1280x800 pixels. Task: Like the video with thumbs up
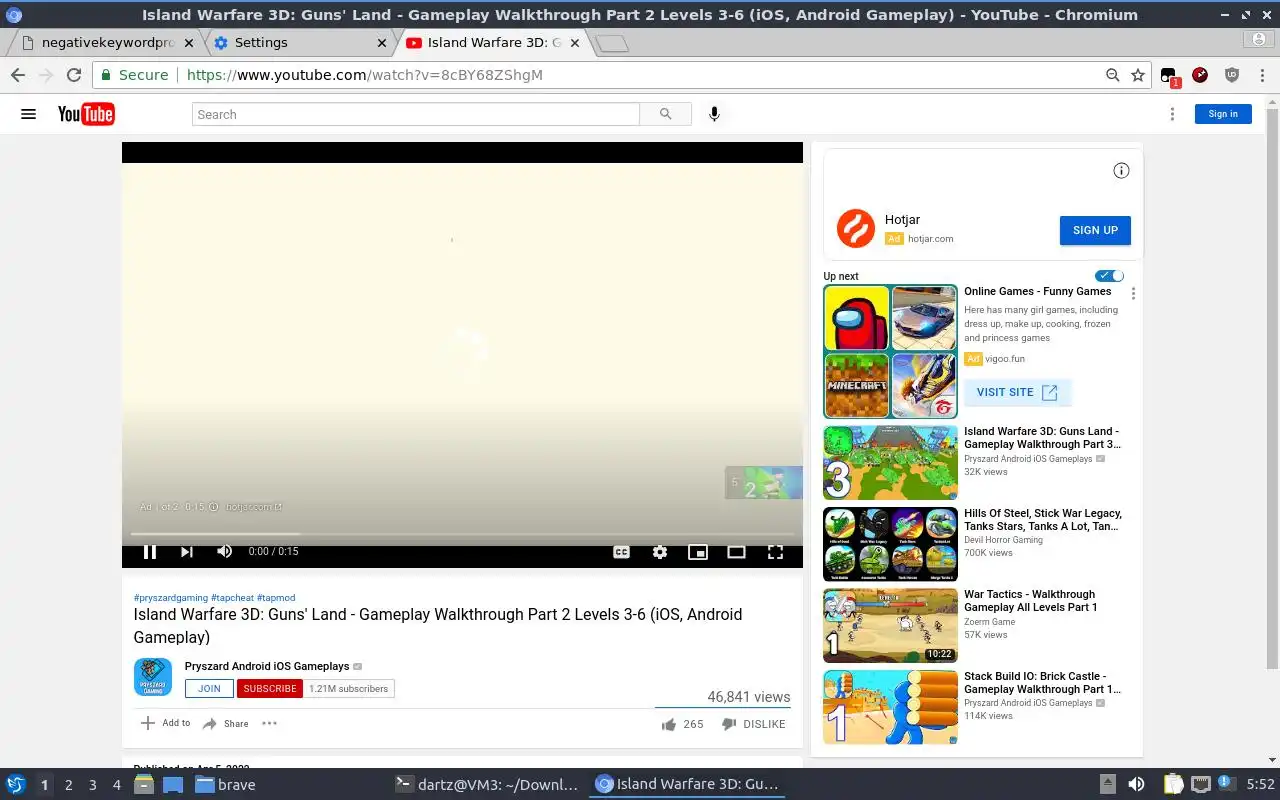[682, 724]
